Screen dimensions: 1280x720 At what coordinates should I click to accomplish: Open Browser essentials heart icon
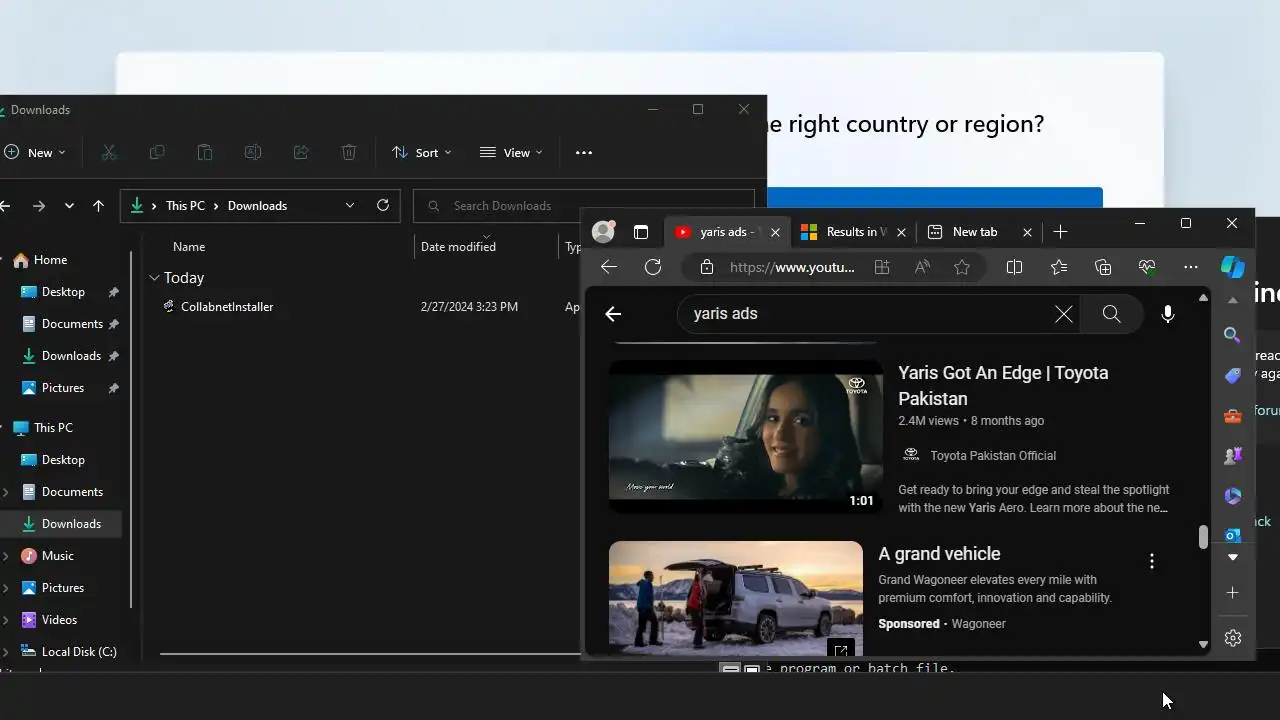click(1147, 267)
